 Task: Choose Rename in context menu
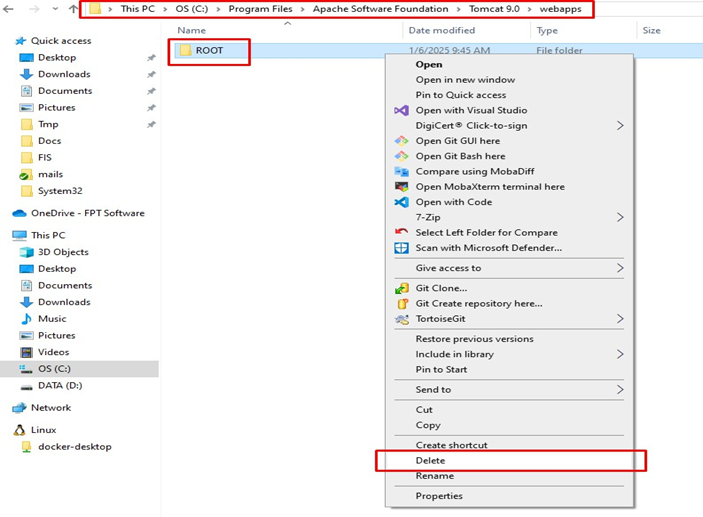pyautogui.click(x=510, y=476)
